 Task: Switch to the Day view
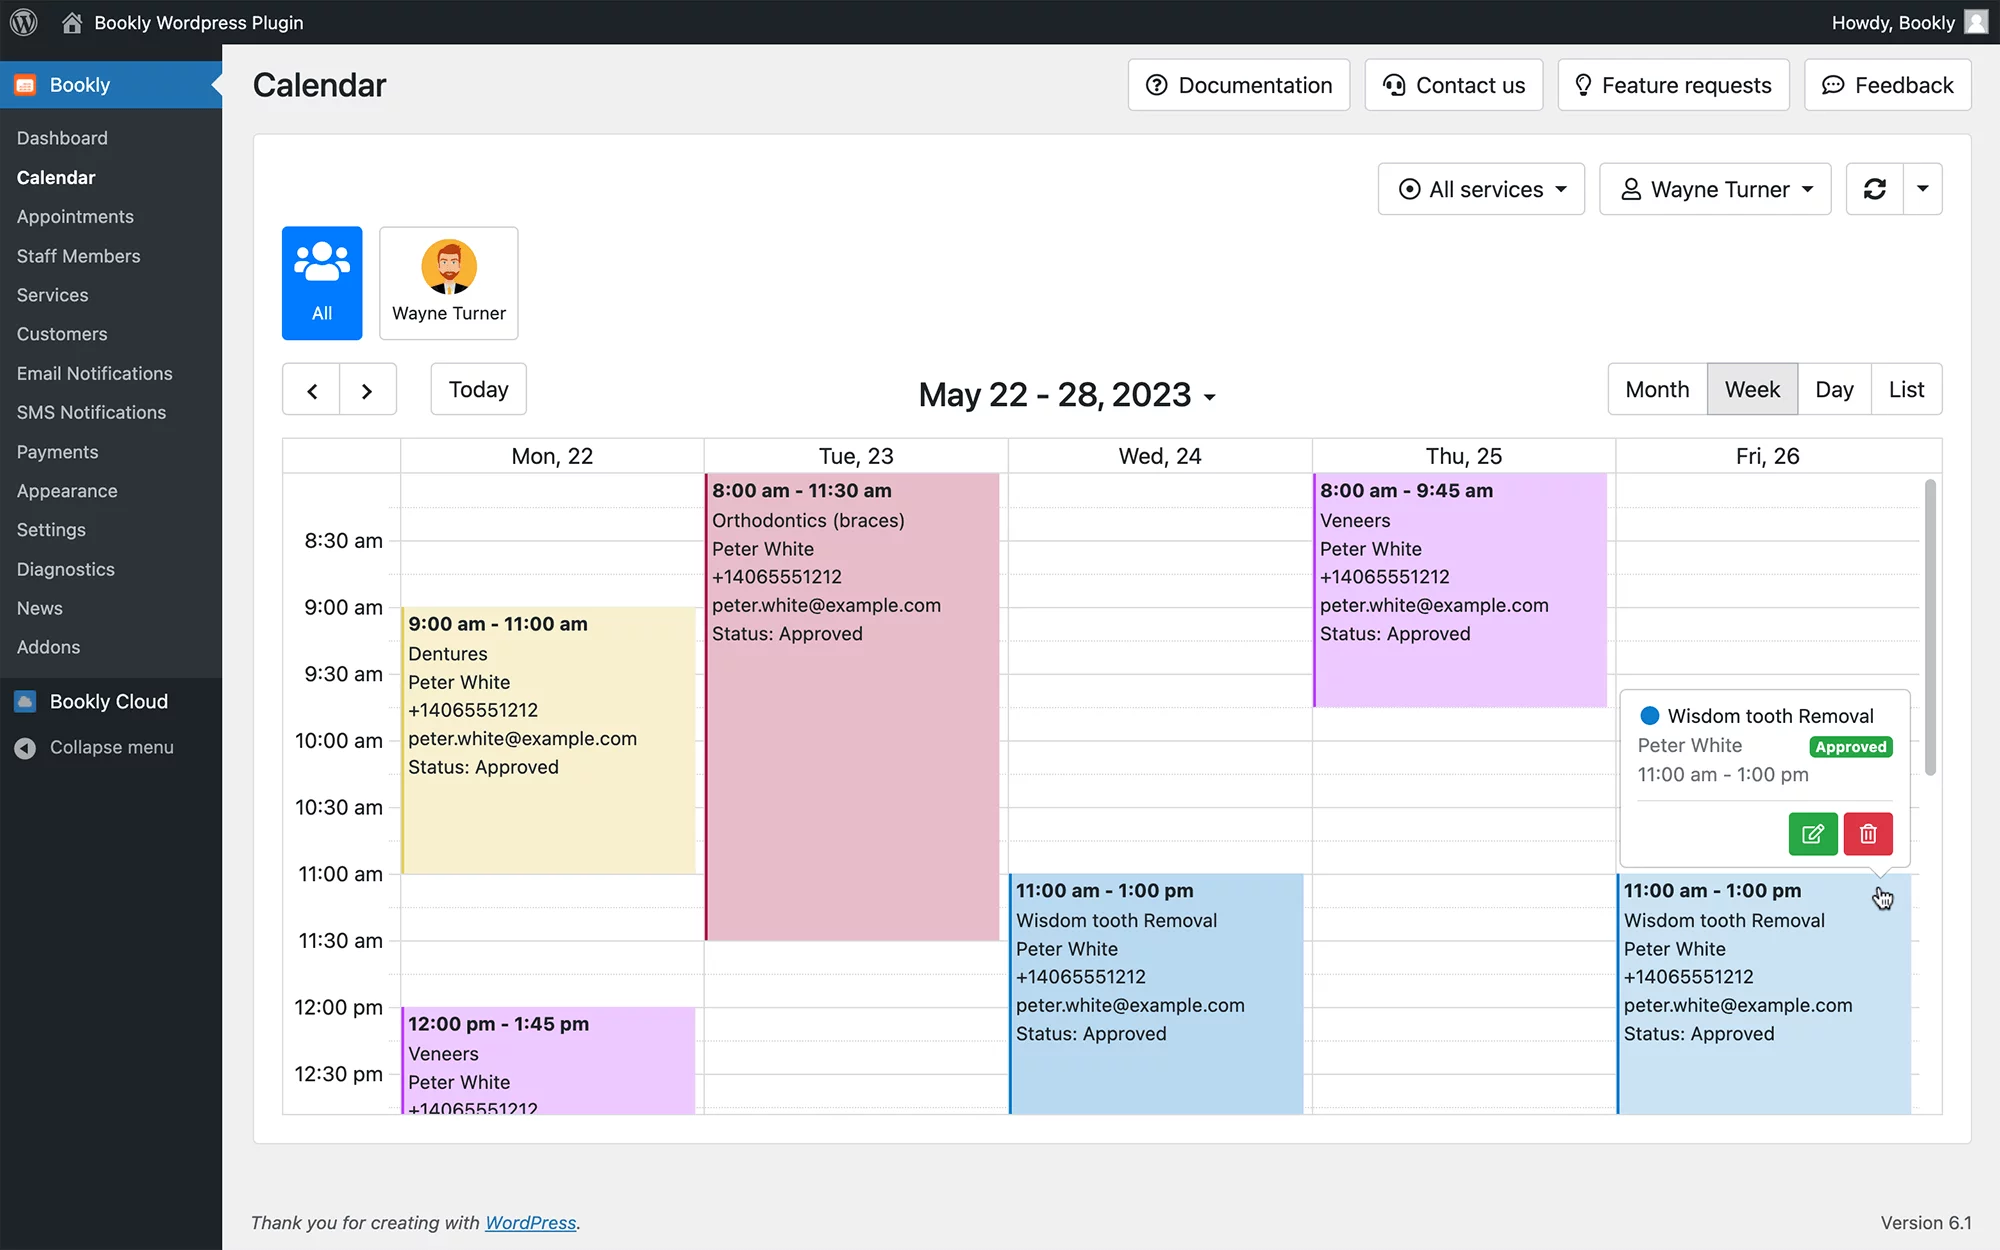pyautogui.click(x=1834, y=390)
